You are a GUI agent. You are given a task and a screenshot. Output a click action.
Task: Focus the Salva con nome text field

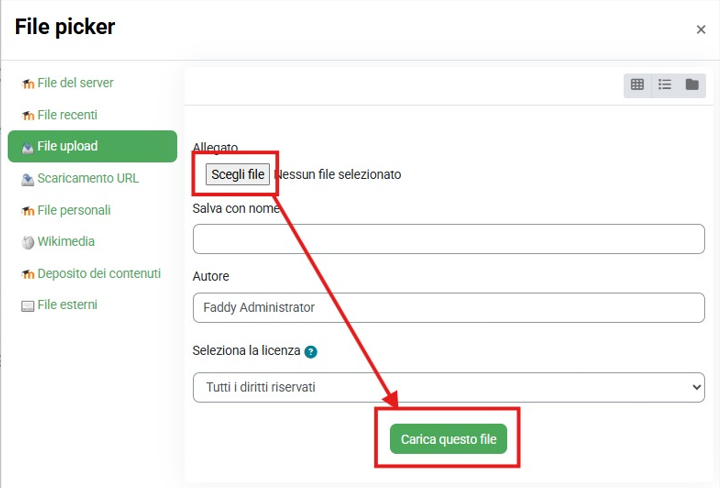pyautogui.click(x=449, y=239)
